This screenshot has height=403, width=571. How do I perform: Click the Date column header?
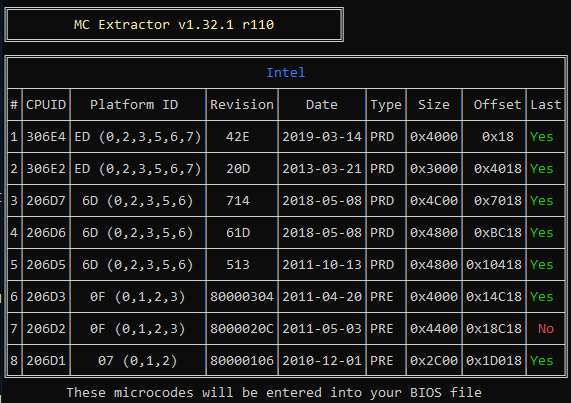322,105
